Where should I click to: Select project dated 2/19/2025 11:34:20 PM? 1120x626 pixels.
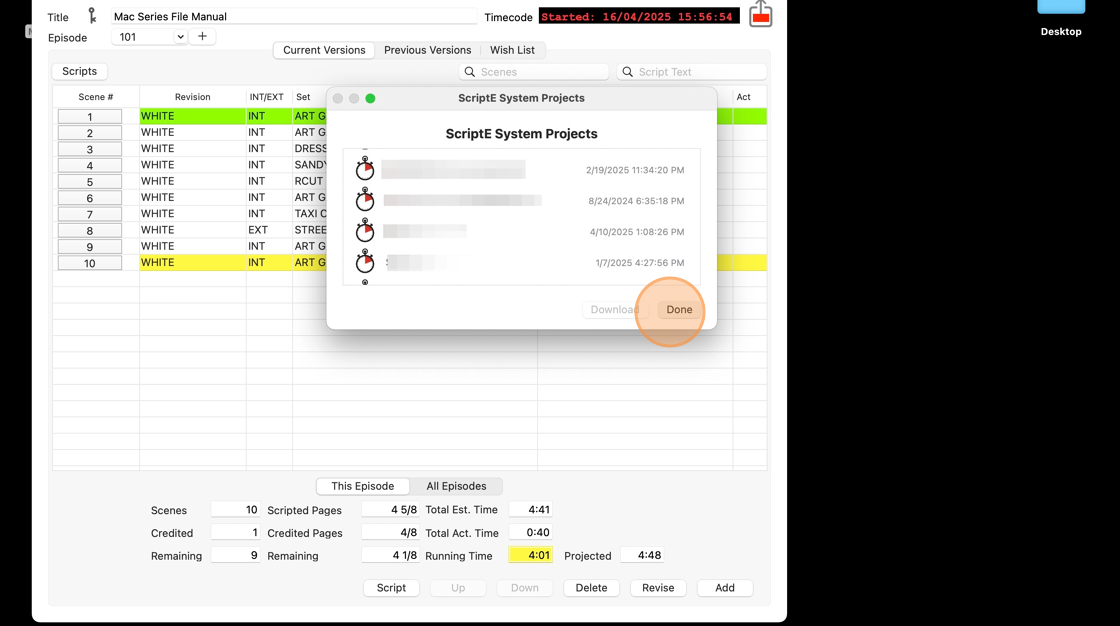point(521,170)
